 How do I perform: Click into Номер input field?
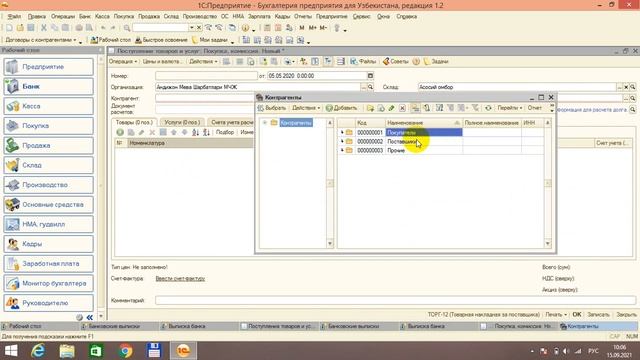click(206, 76)
